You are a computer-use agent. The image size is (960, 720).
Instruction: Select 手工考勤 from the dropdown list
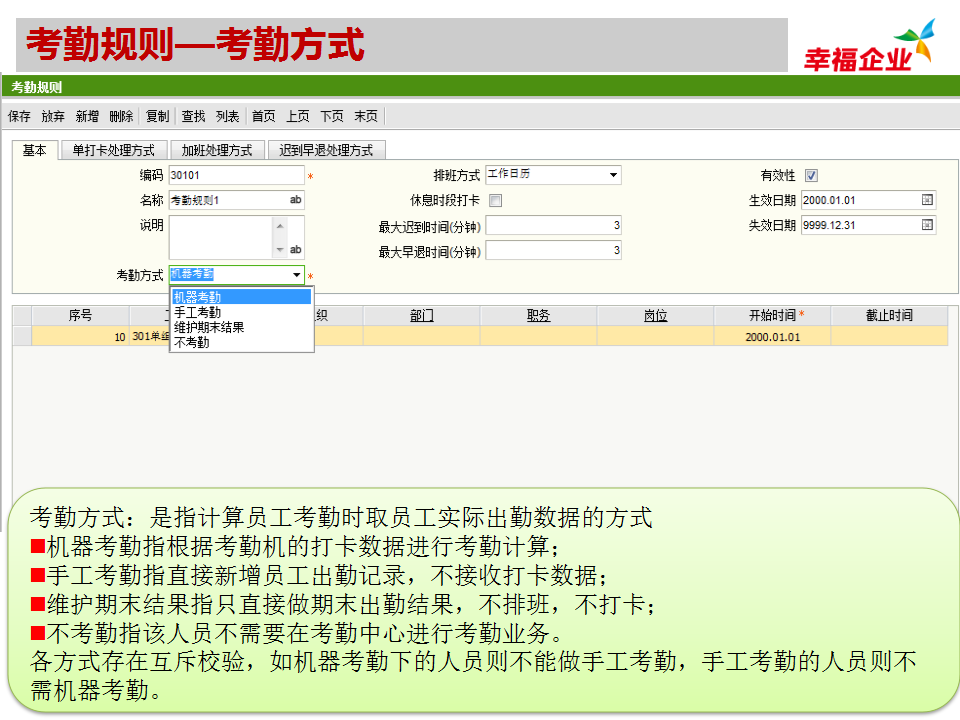[x=197, y=312]
